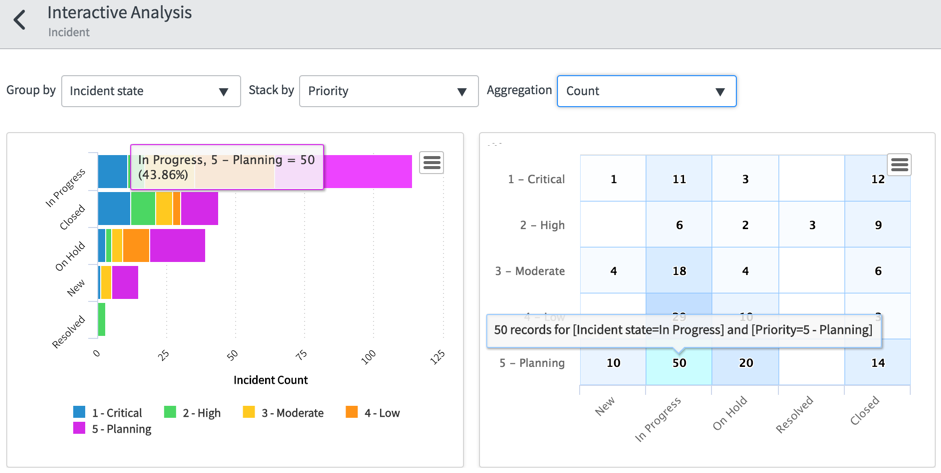
Task: Click heatmap cell Critical / Closed showing 12
Action: 877,178
